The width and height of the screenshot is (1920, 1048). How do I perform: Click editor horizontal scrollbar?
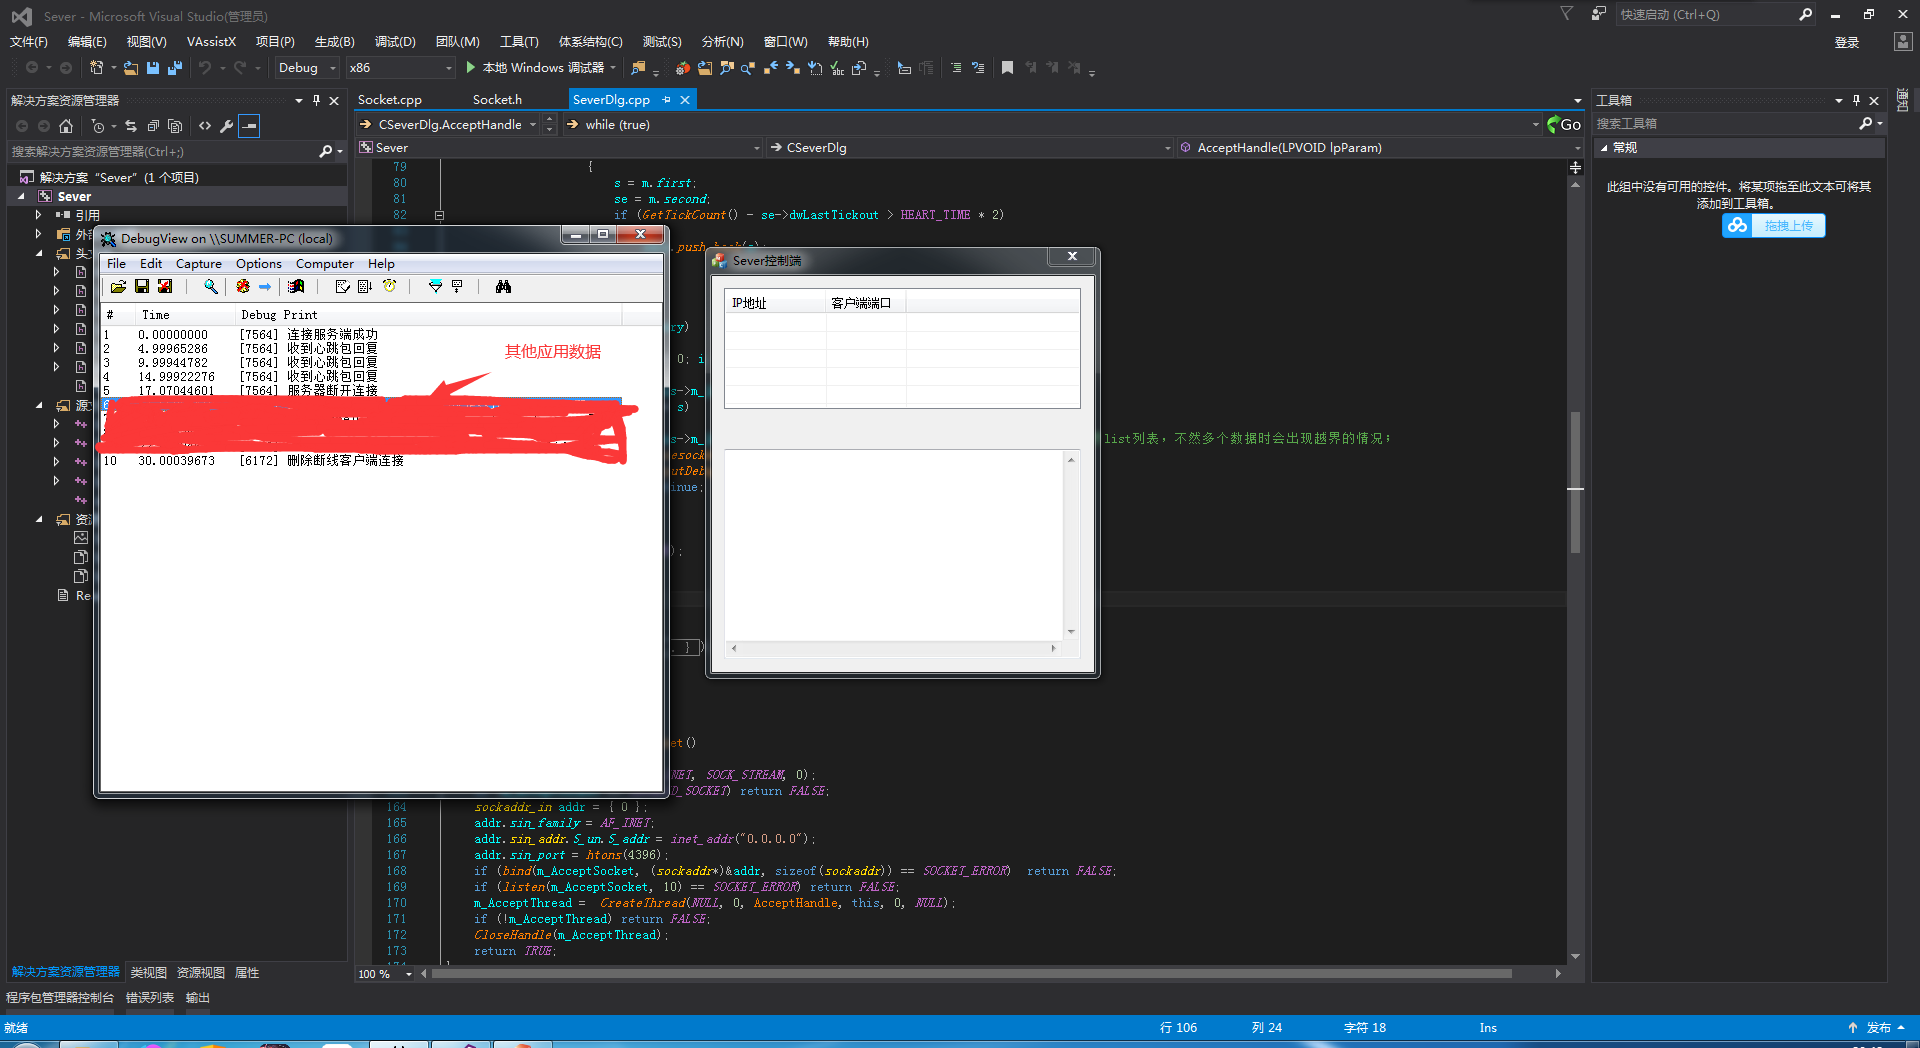971,974
